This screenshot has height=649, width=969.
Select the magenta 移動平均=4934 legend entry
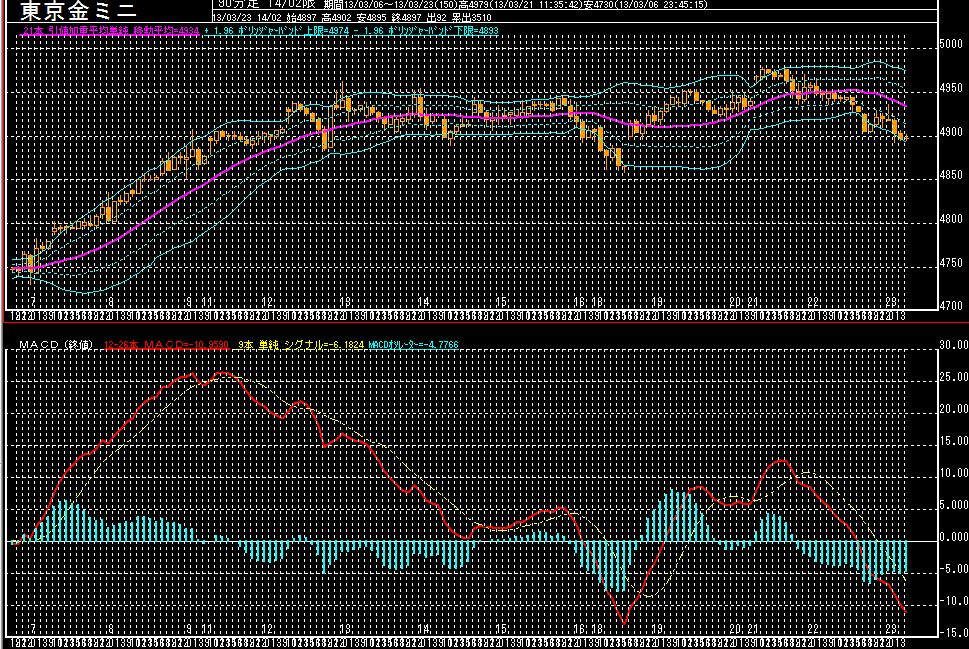coord(111,30)
